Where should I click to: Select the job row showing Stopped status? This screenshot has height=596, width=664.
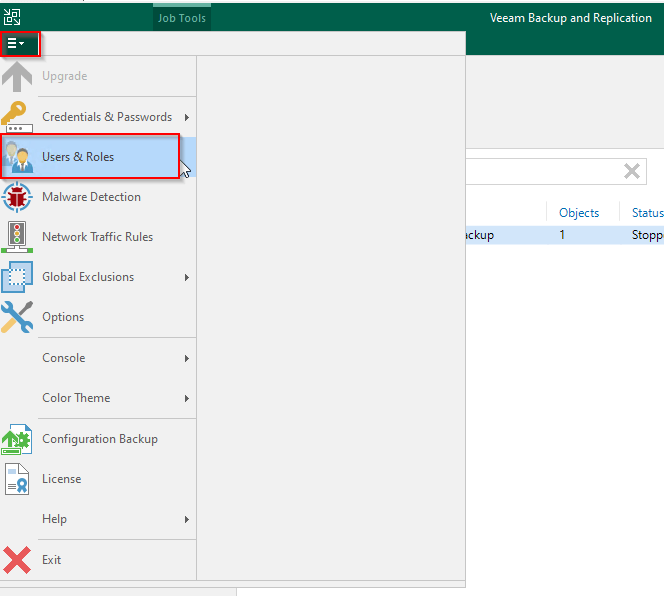(x=560, y=235)
